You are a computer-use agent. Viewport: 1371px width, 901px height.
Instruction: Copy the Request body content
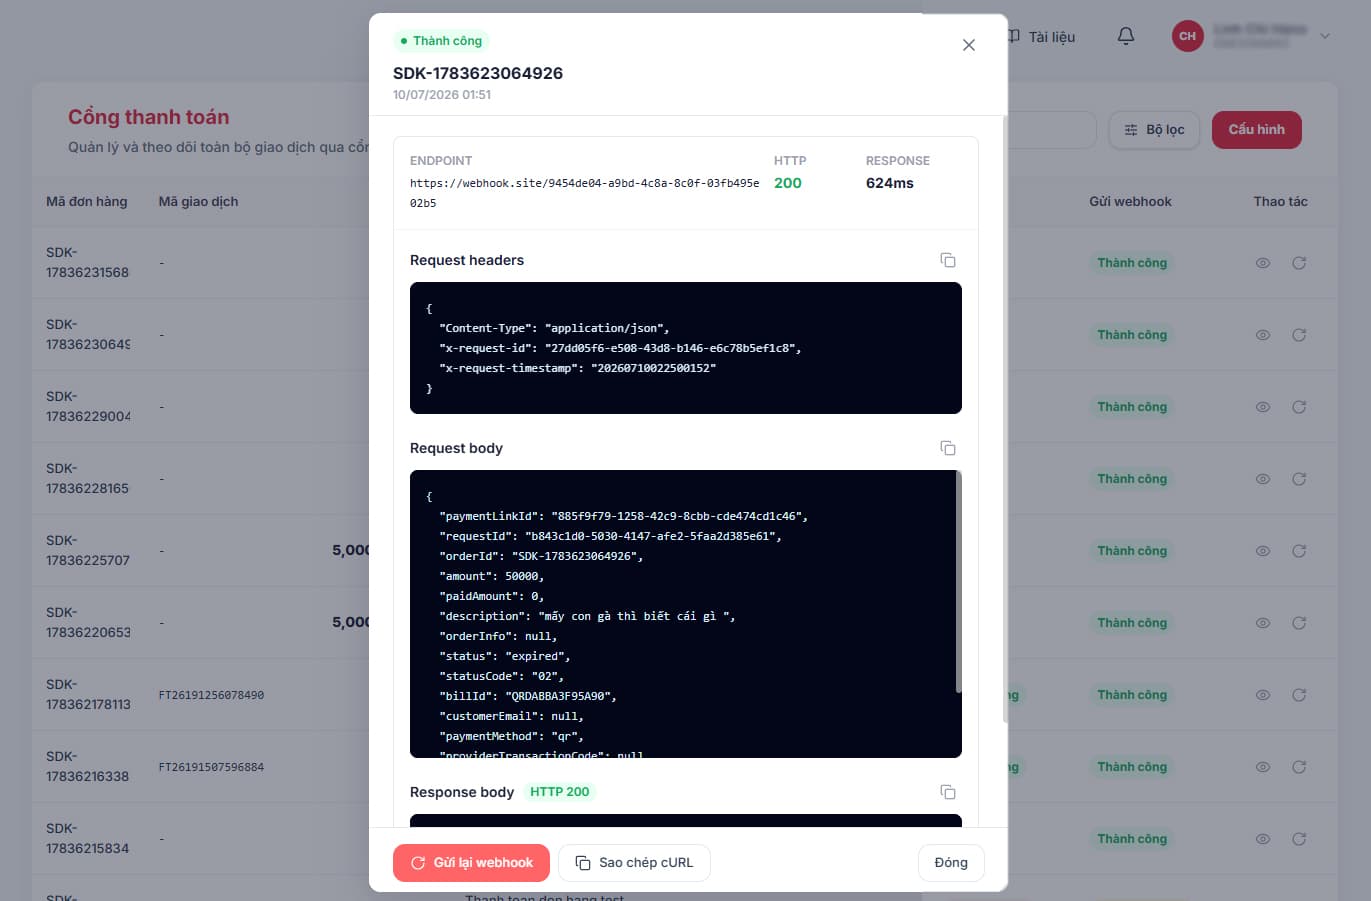point(948,448)
